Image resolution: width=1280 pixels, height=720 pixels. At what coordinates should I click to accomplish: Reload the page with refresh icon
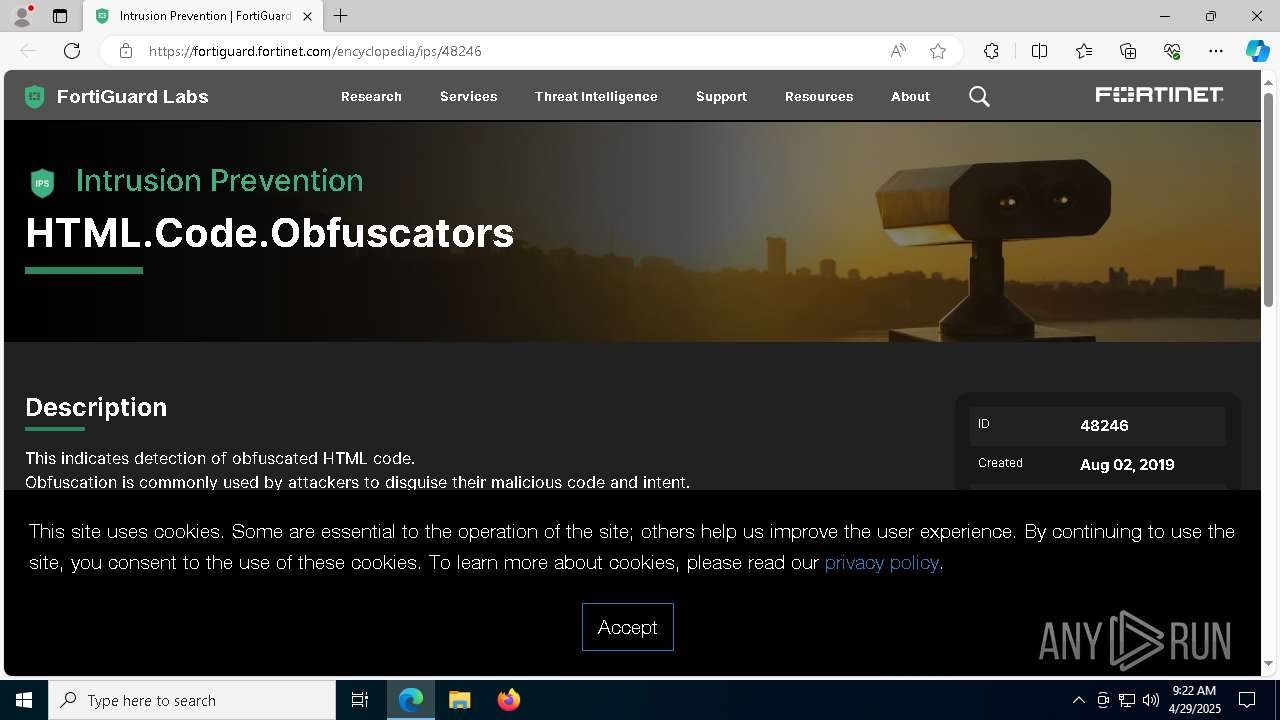click(x=72, y=51)
